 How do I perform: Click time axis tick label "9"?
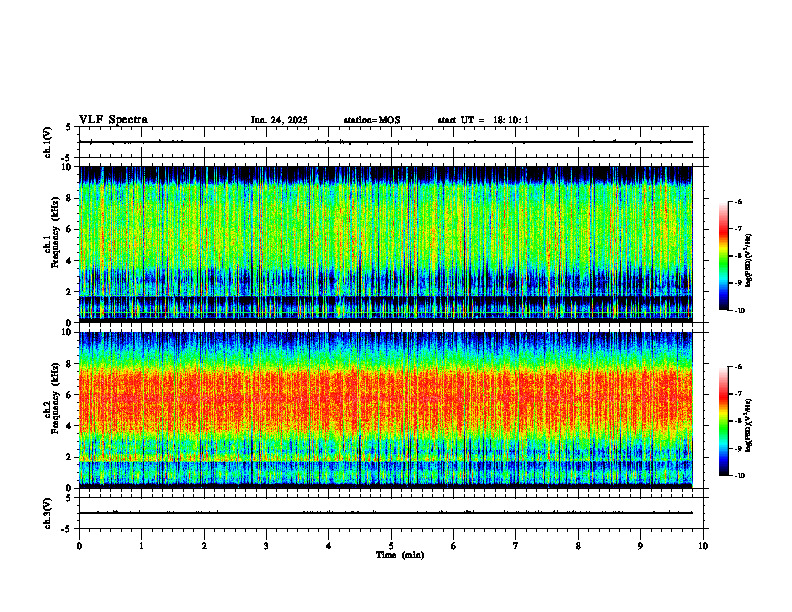point(640,546)
